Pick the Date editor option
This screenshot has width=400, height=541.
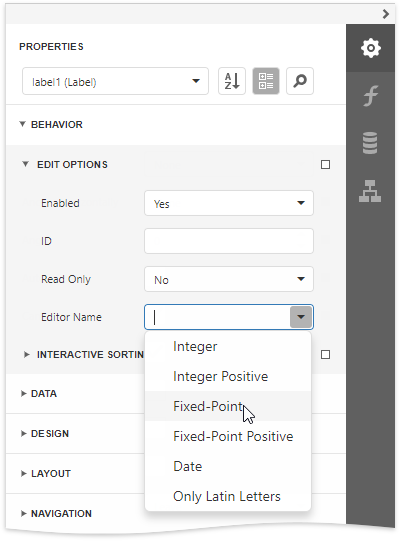click(228, 466)
